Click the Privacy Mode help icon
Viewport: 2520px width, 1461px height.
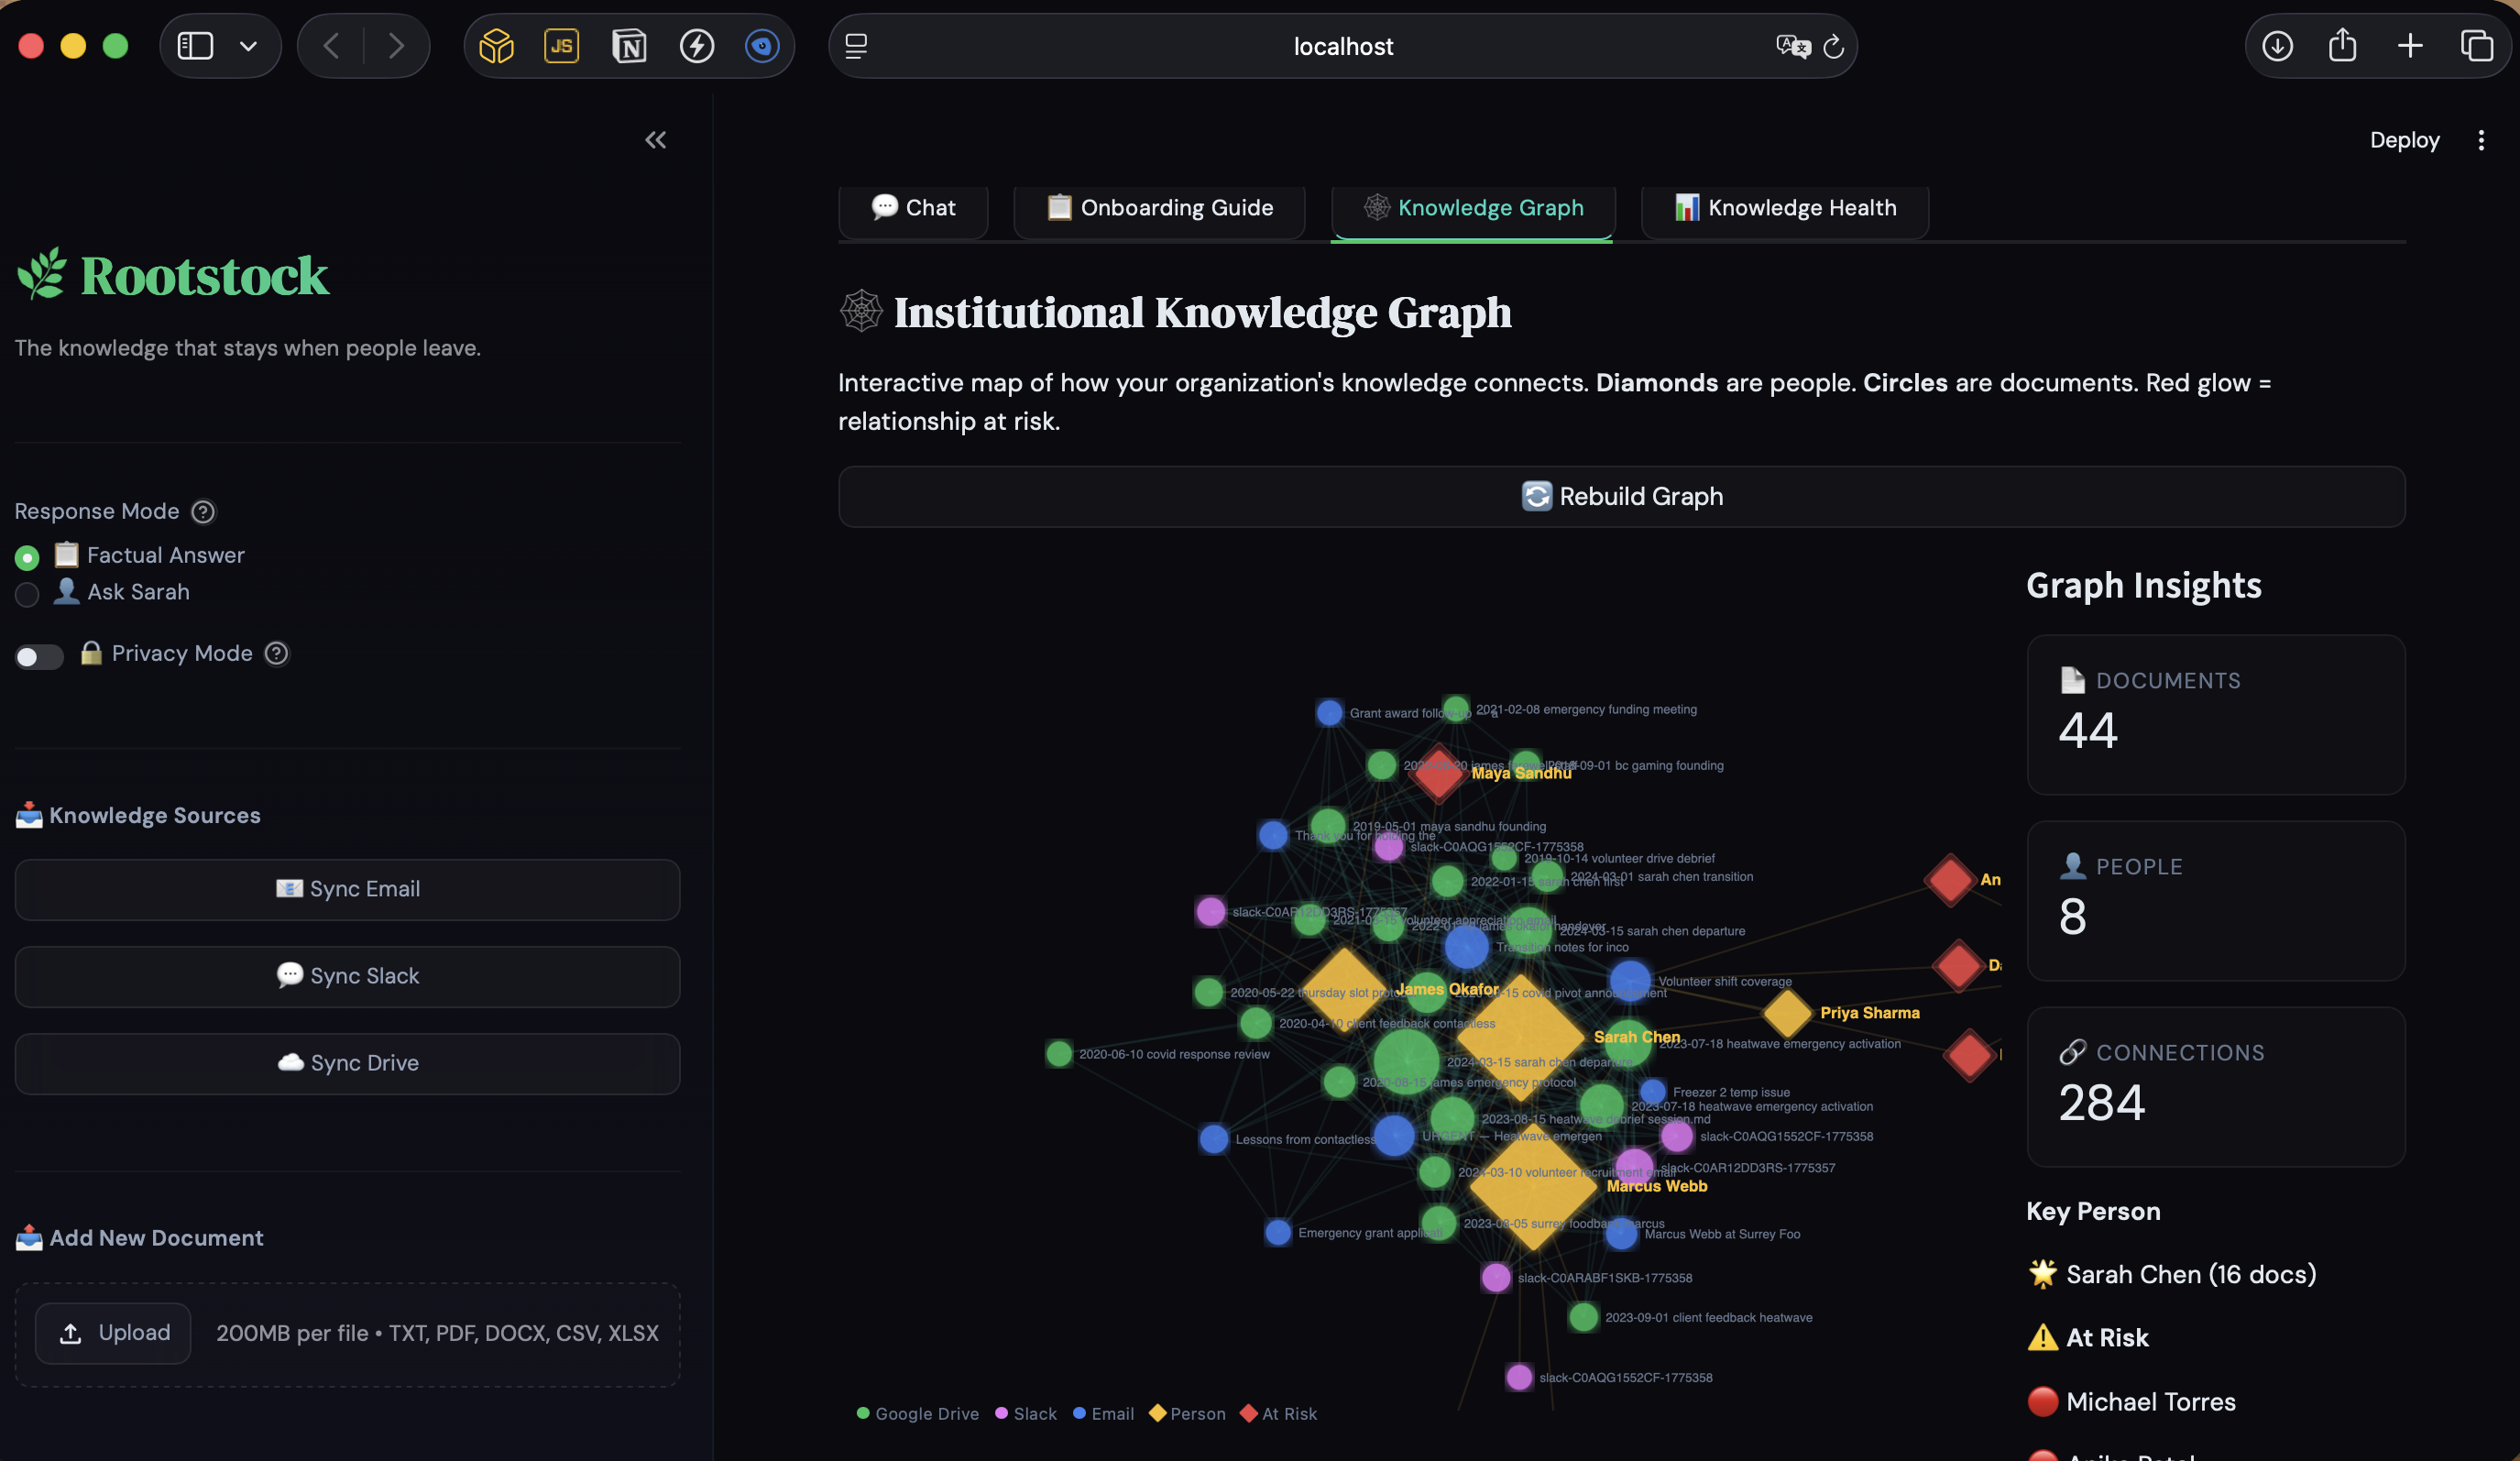276,654
